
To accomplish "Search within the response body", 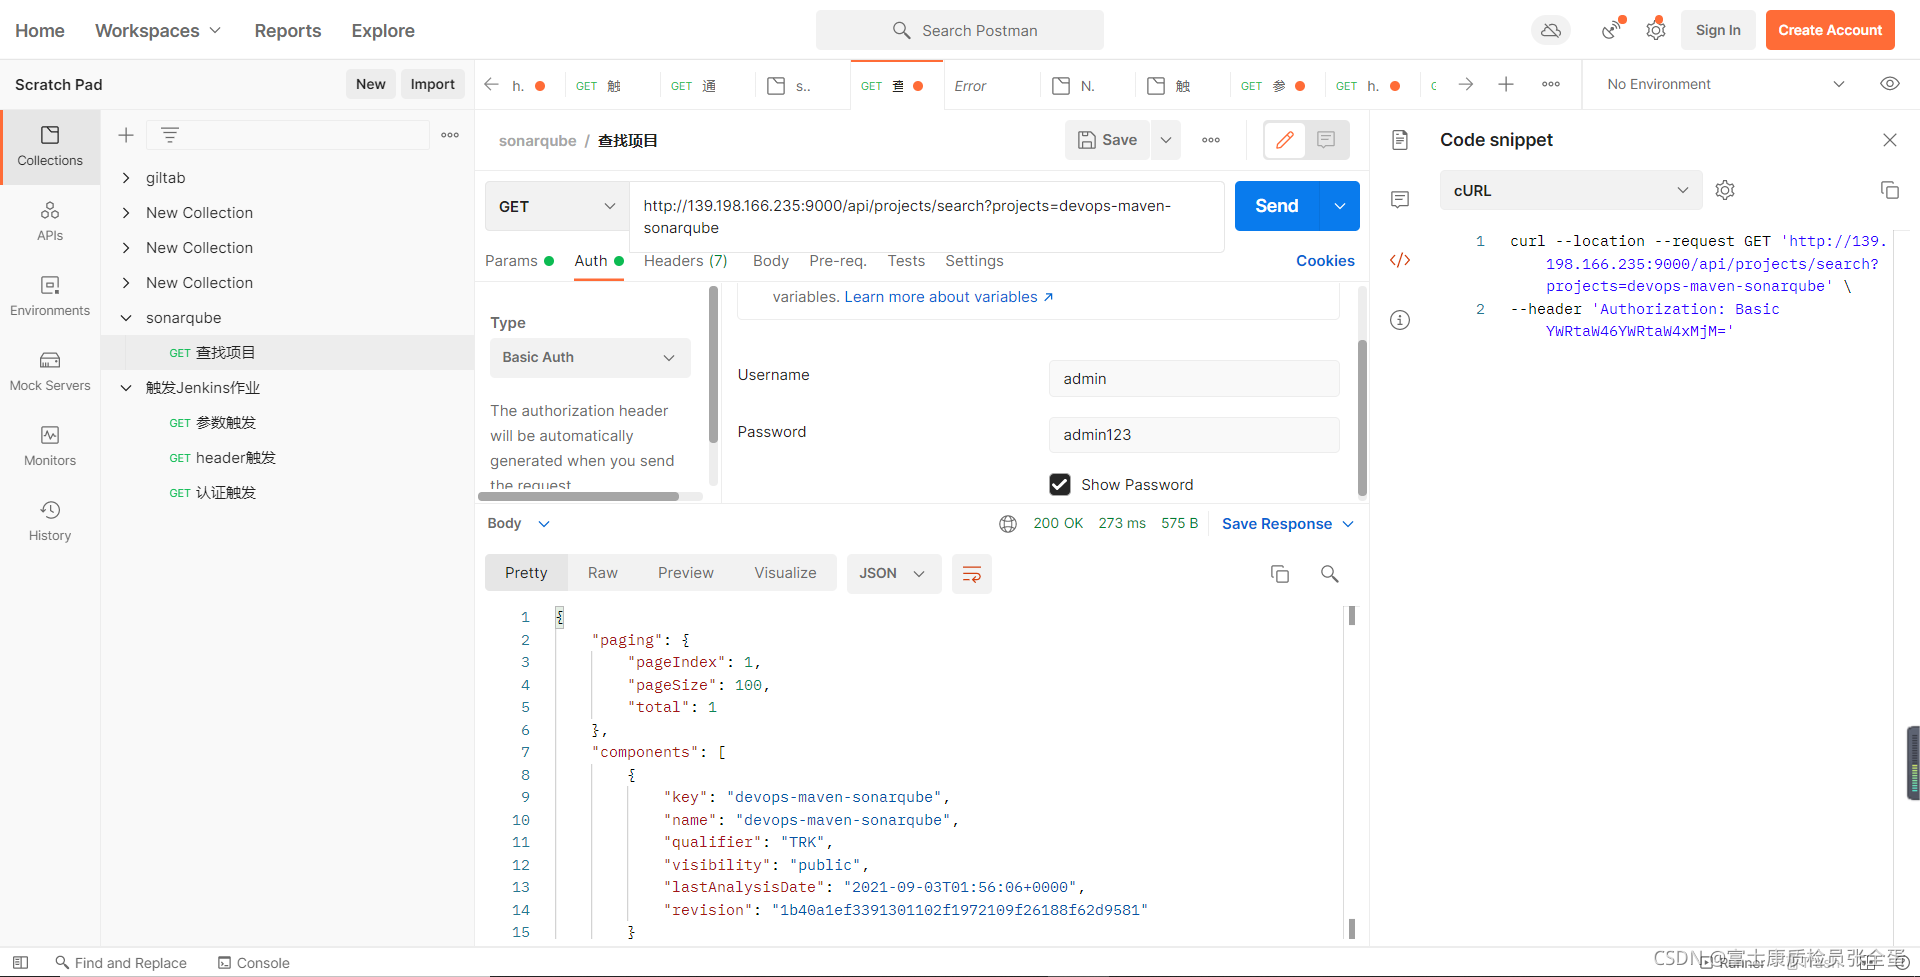I will 1329,574.
